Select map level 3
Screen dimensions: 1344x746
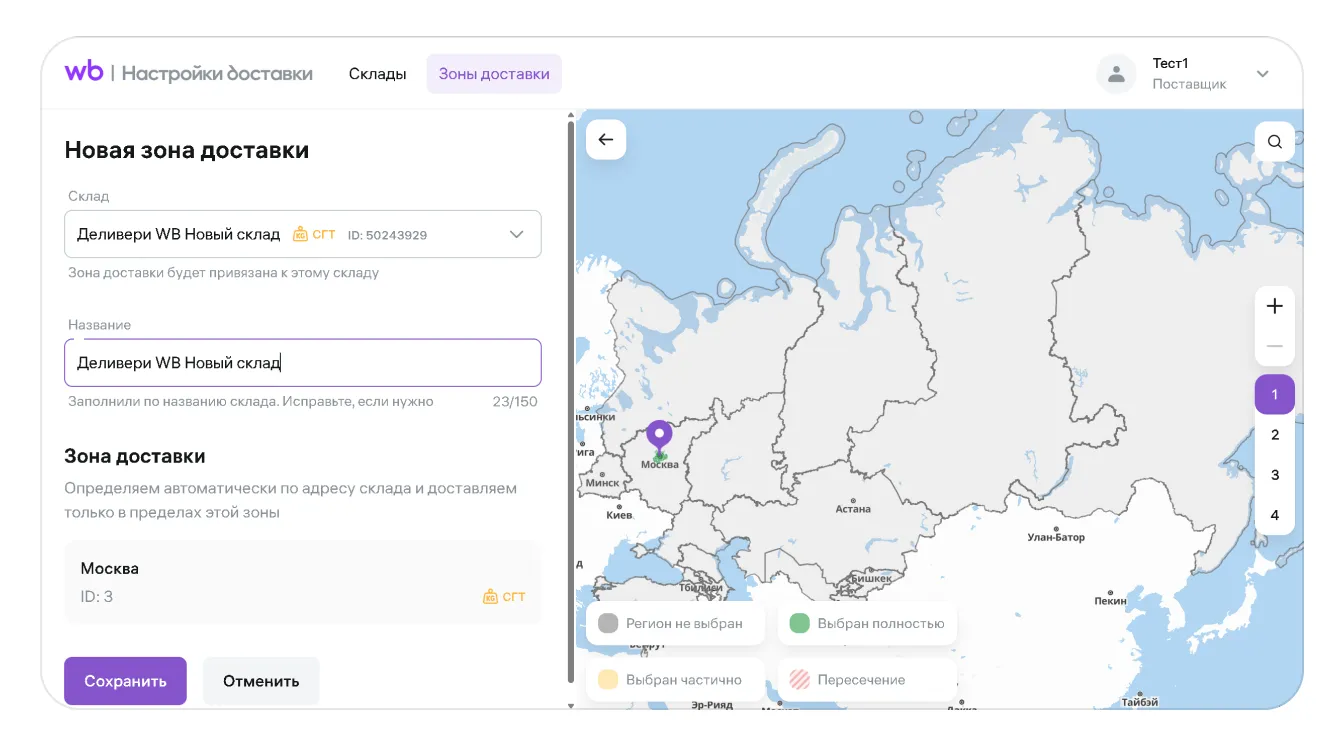tap(1274, 475)
